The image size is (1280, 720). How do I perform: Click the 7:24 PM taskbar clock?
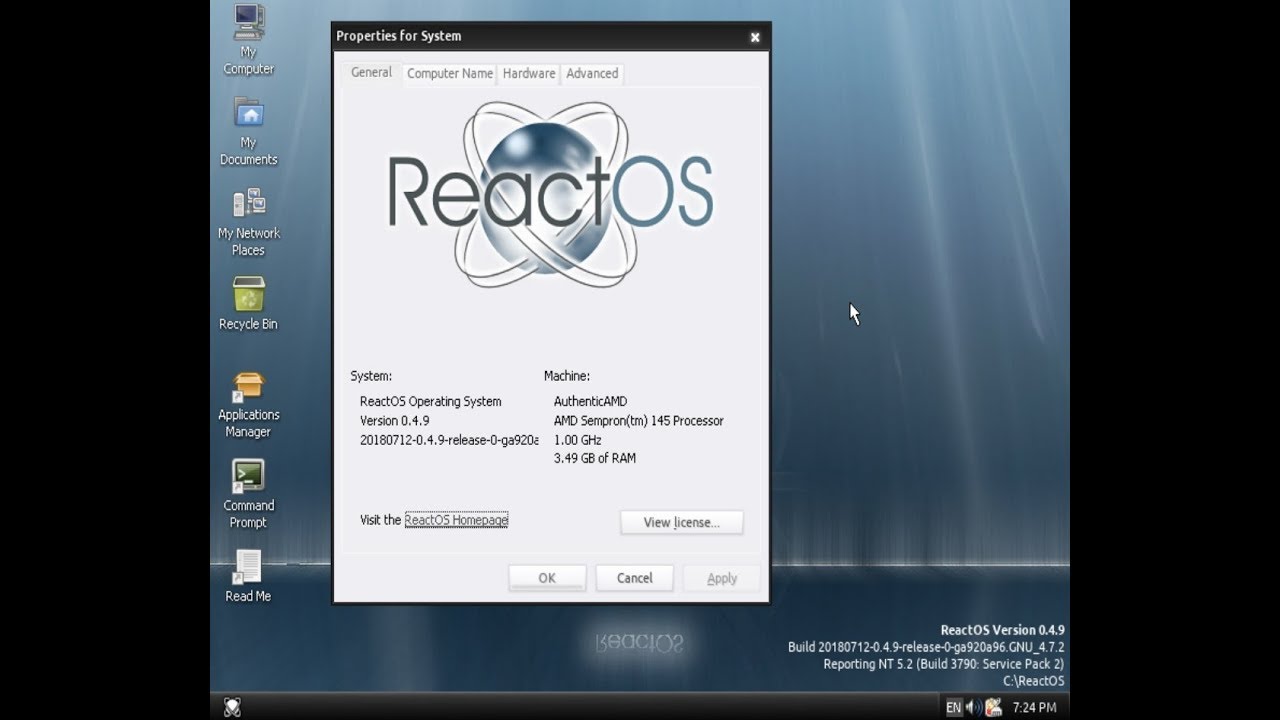[1034, 707]
